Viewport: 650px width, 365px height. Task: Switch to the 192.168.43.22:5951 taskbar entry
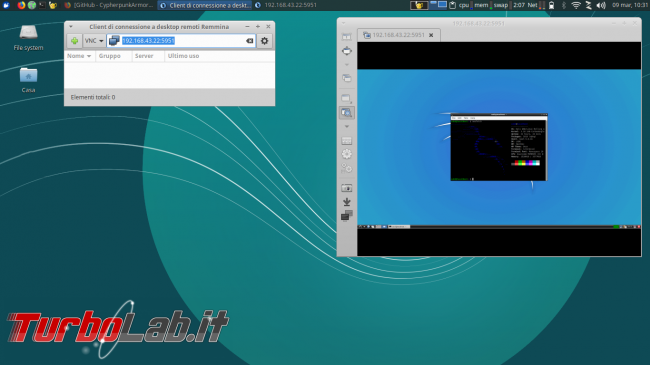(286, 5)
